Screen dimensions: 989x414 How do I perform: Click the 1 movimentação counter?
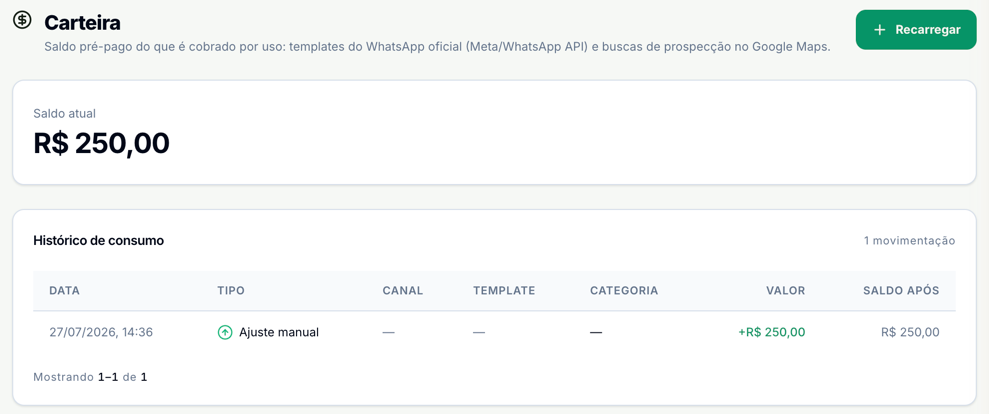(910, 240)
